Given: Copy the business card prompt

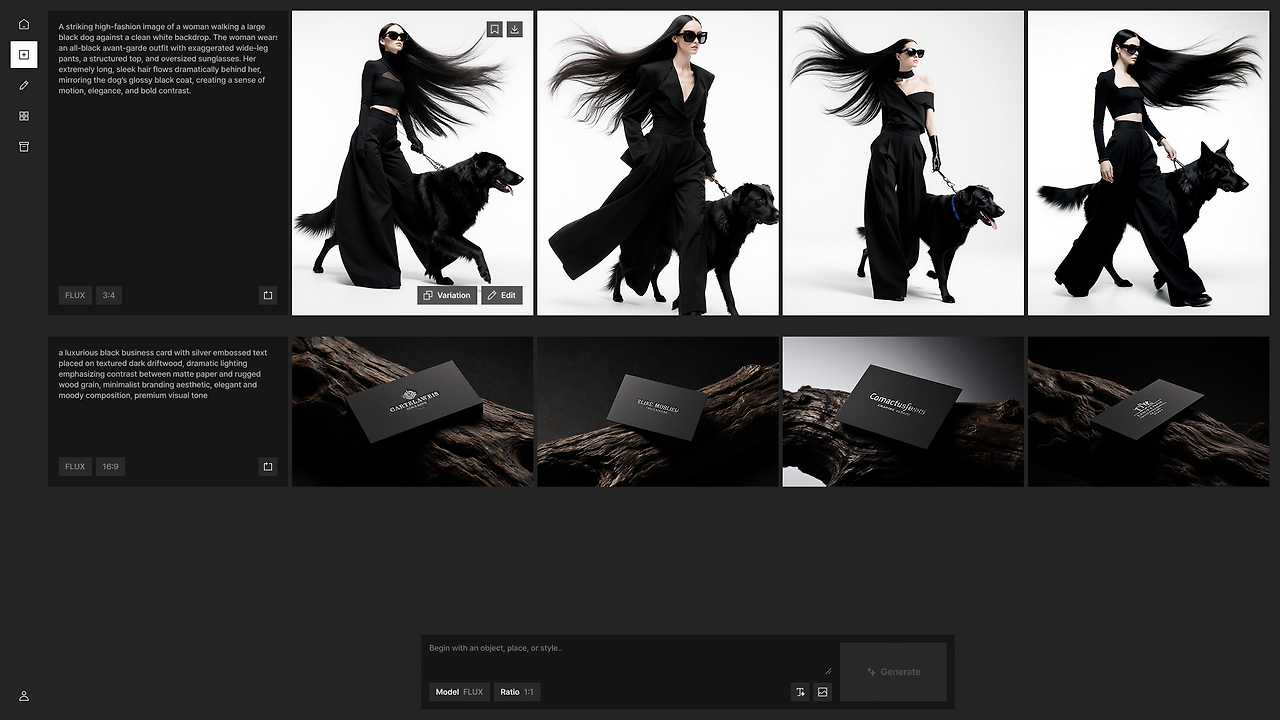Looking at the screenshot, I should (267, 466).
